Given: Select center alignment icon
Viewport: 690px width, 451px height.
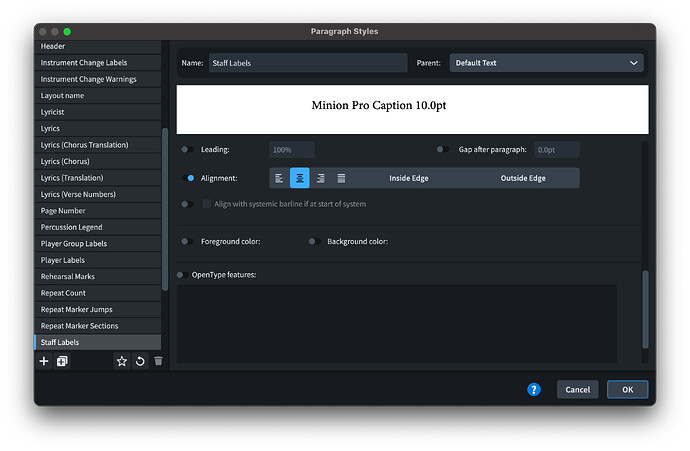Looking at the screenshot, I should click(300, 178).
